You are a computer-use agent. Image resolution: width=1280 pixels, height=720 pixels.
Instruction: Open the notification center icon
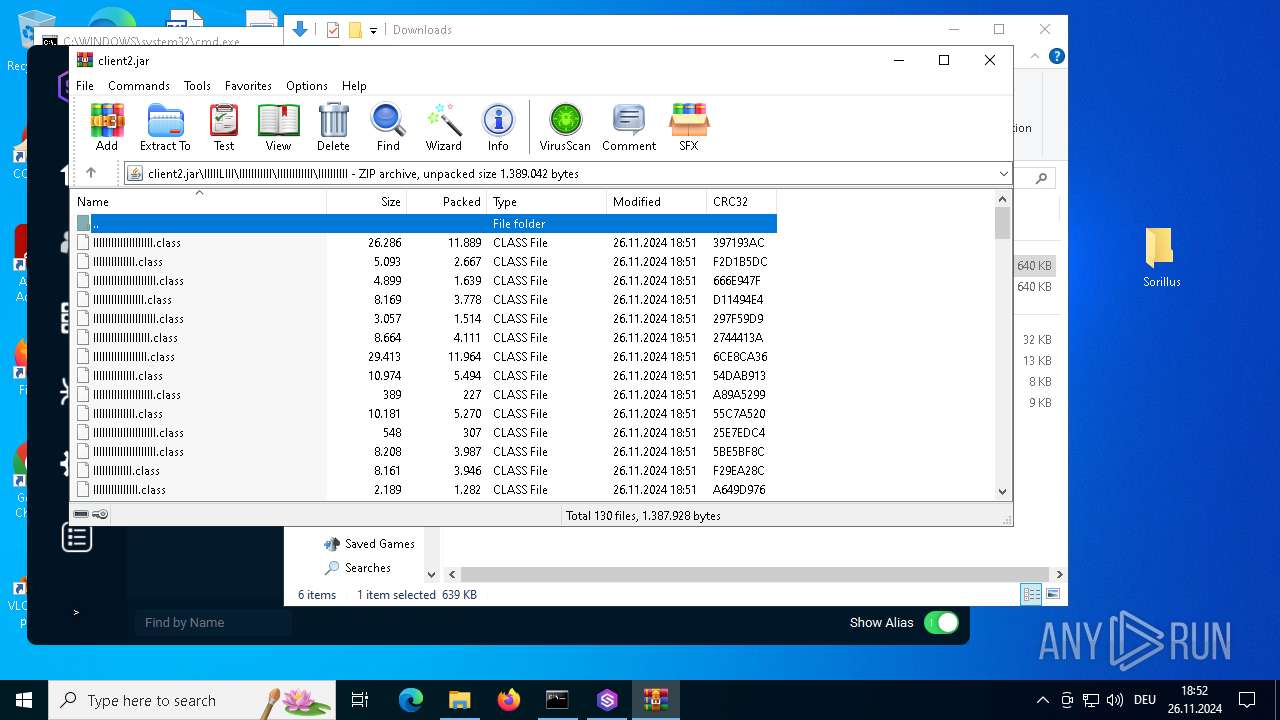pos(1247,700)
